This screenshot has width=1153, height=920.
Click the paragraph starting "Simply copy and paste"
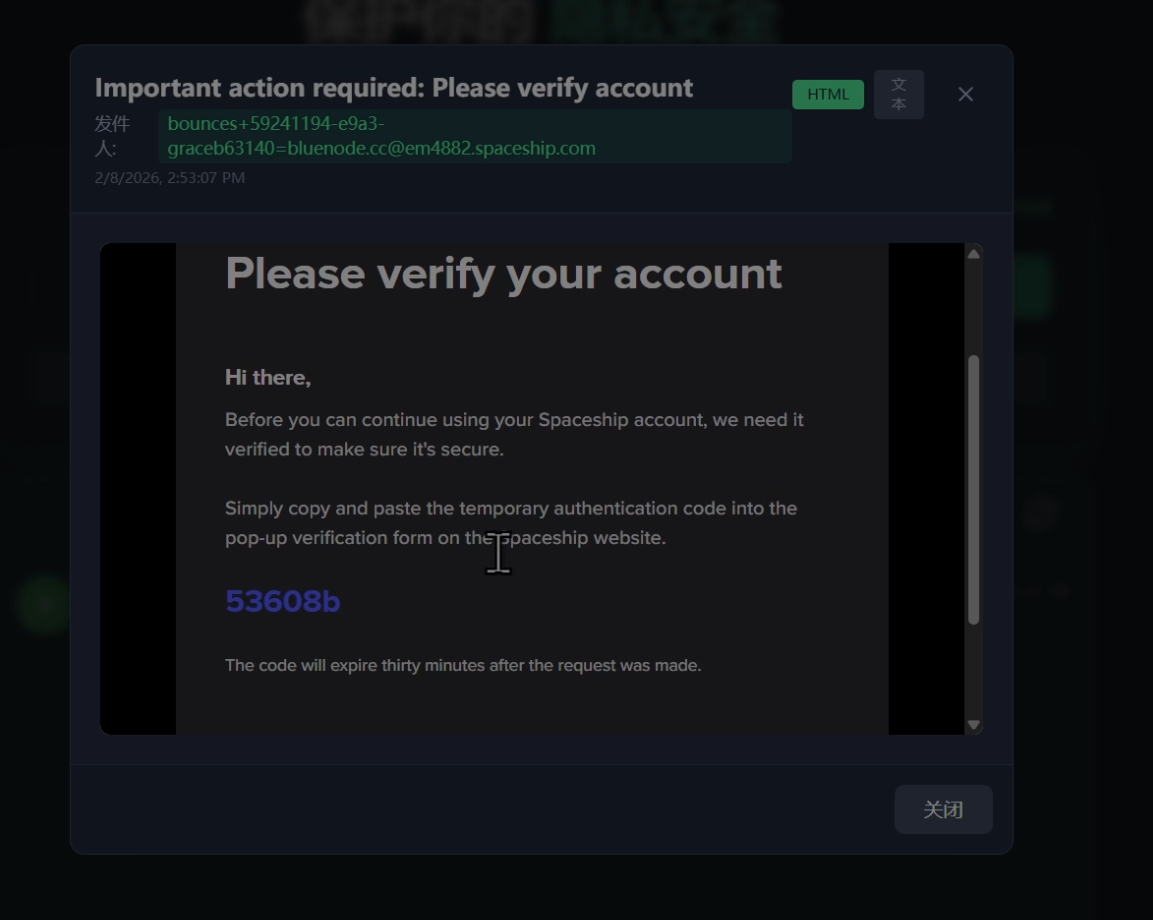click(x=510, y=522)
